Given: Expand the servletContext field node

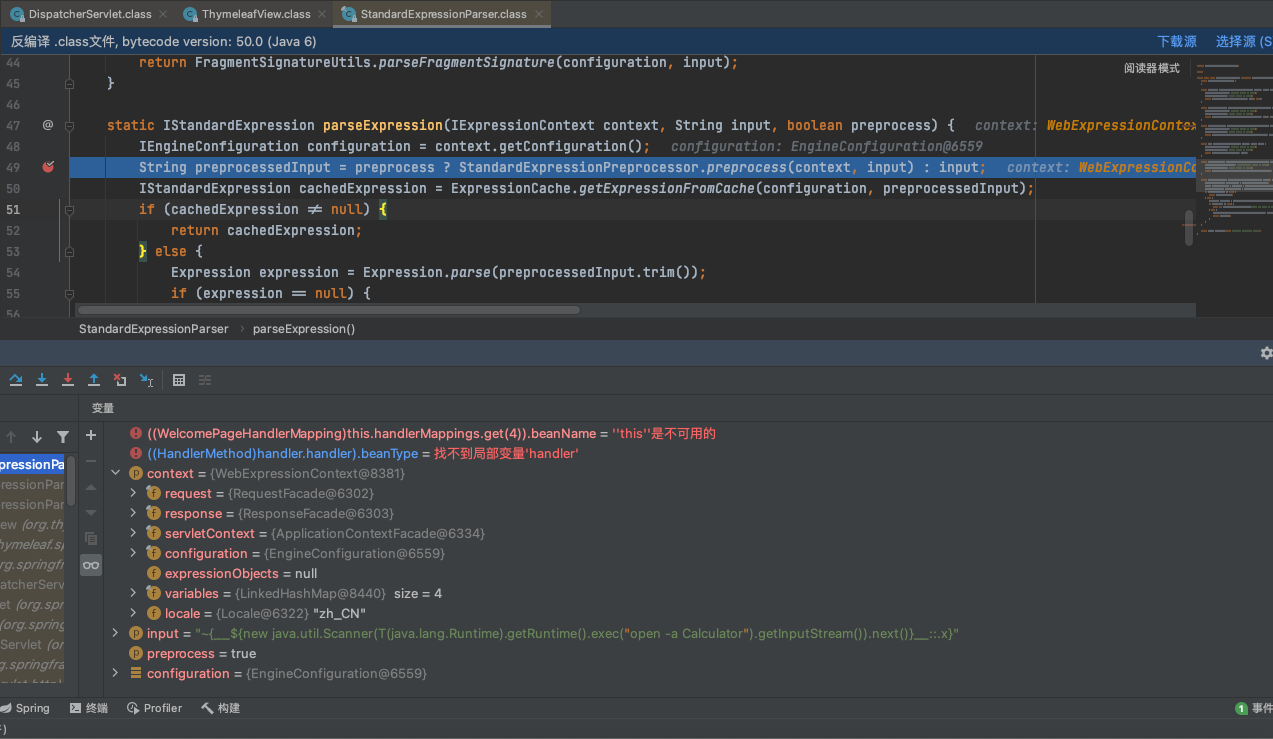Looking at the screenshot, I should 134,533.
